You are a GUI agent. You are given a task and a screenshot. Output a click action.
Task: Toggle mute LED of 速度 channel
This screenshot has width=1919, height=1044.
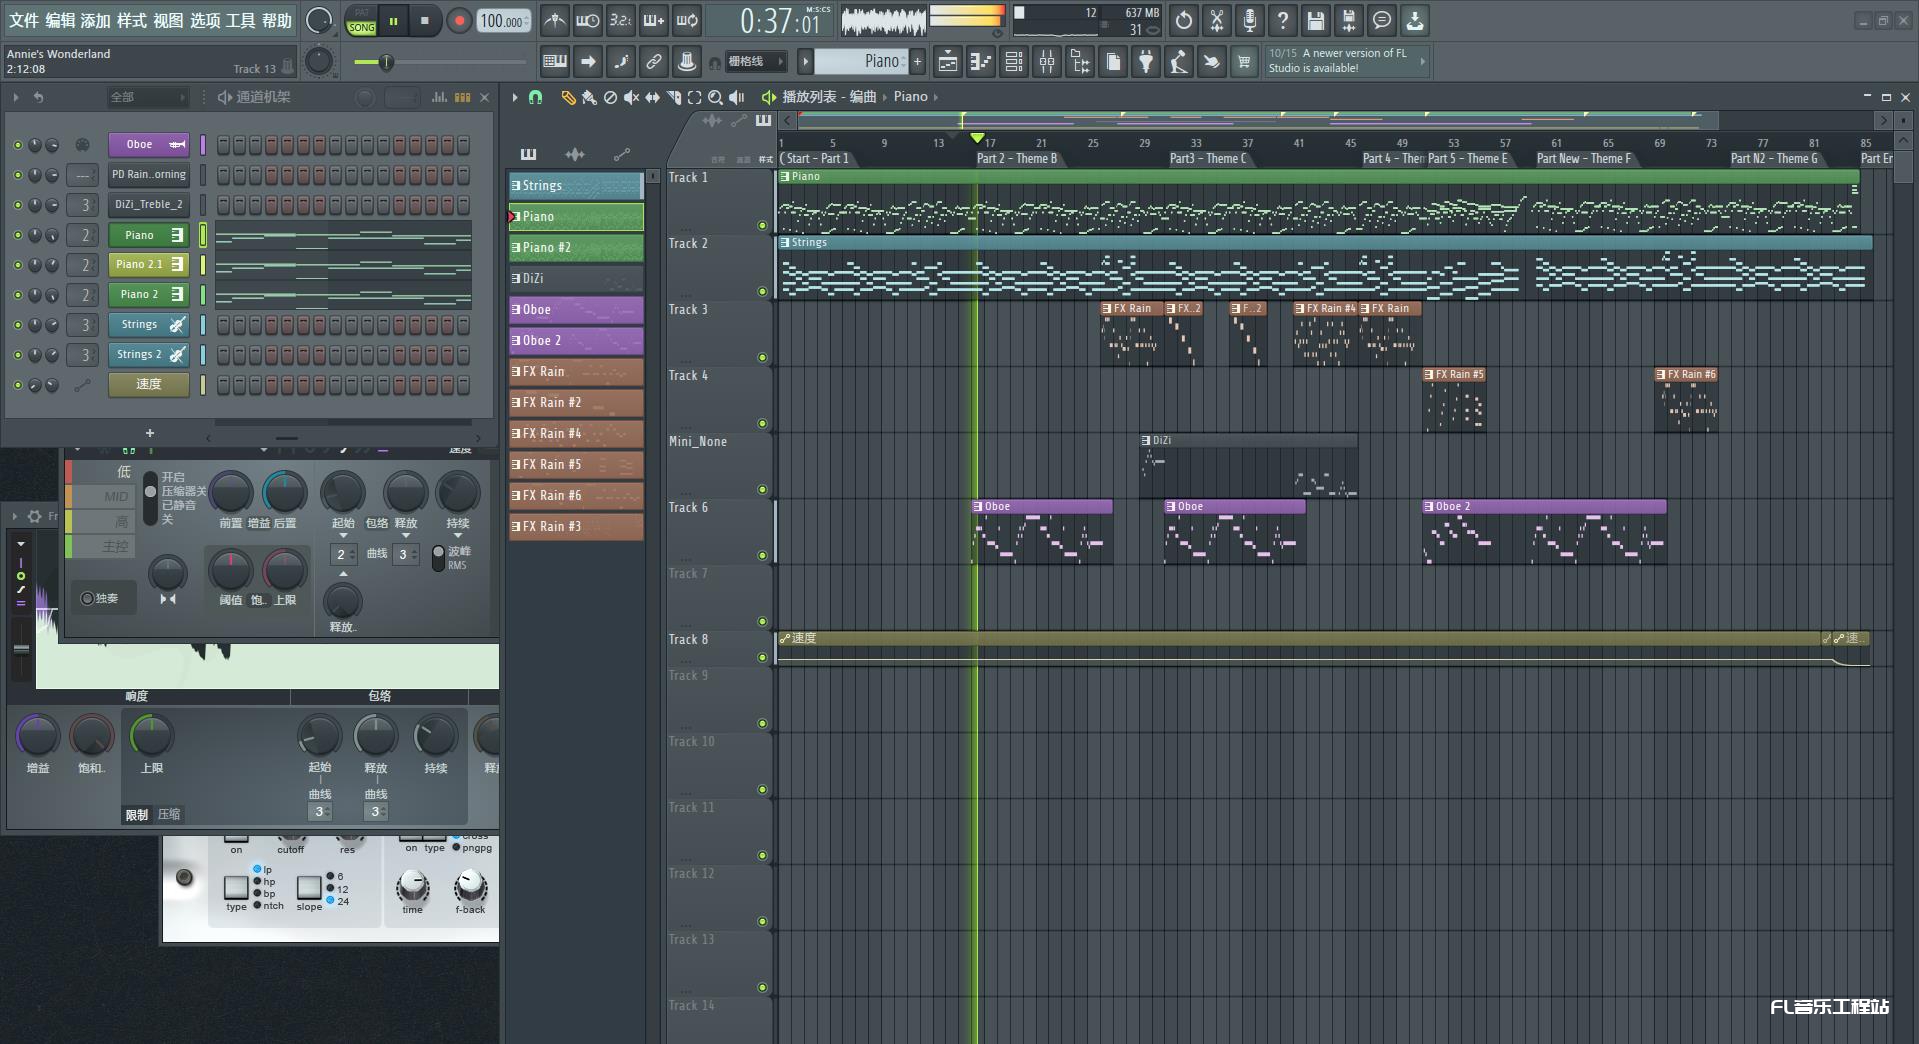tap(17, 385)
